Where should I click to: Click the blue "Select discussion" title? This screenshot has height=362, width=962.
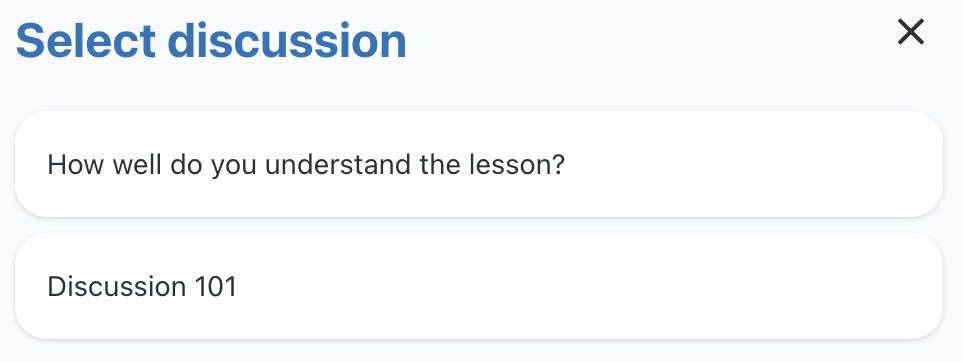(211, 41)
